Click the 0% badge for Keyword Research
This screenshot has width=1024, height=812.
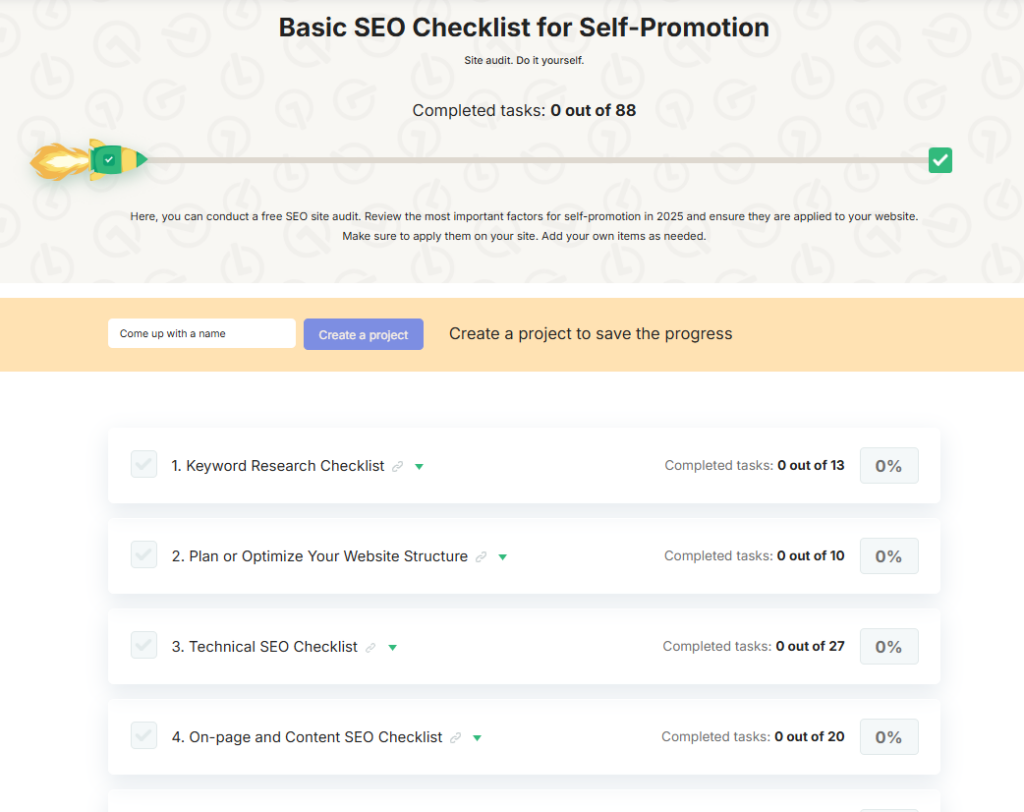[x=888, y=466]
